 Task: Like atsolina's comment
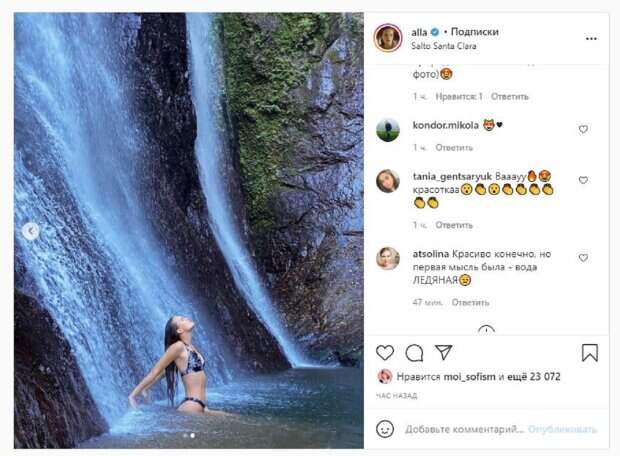(583, 258)
